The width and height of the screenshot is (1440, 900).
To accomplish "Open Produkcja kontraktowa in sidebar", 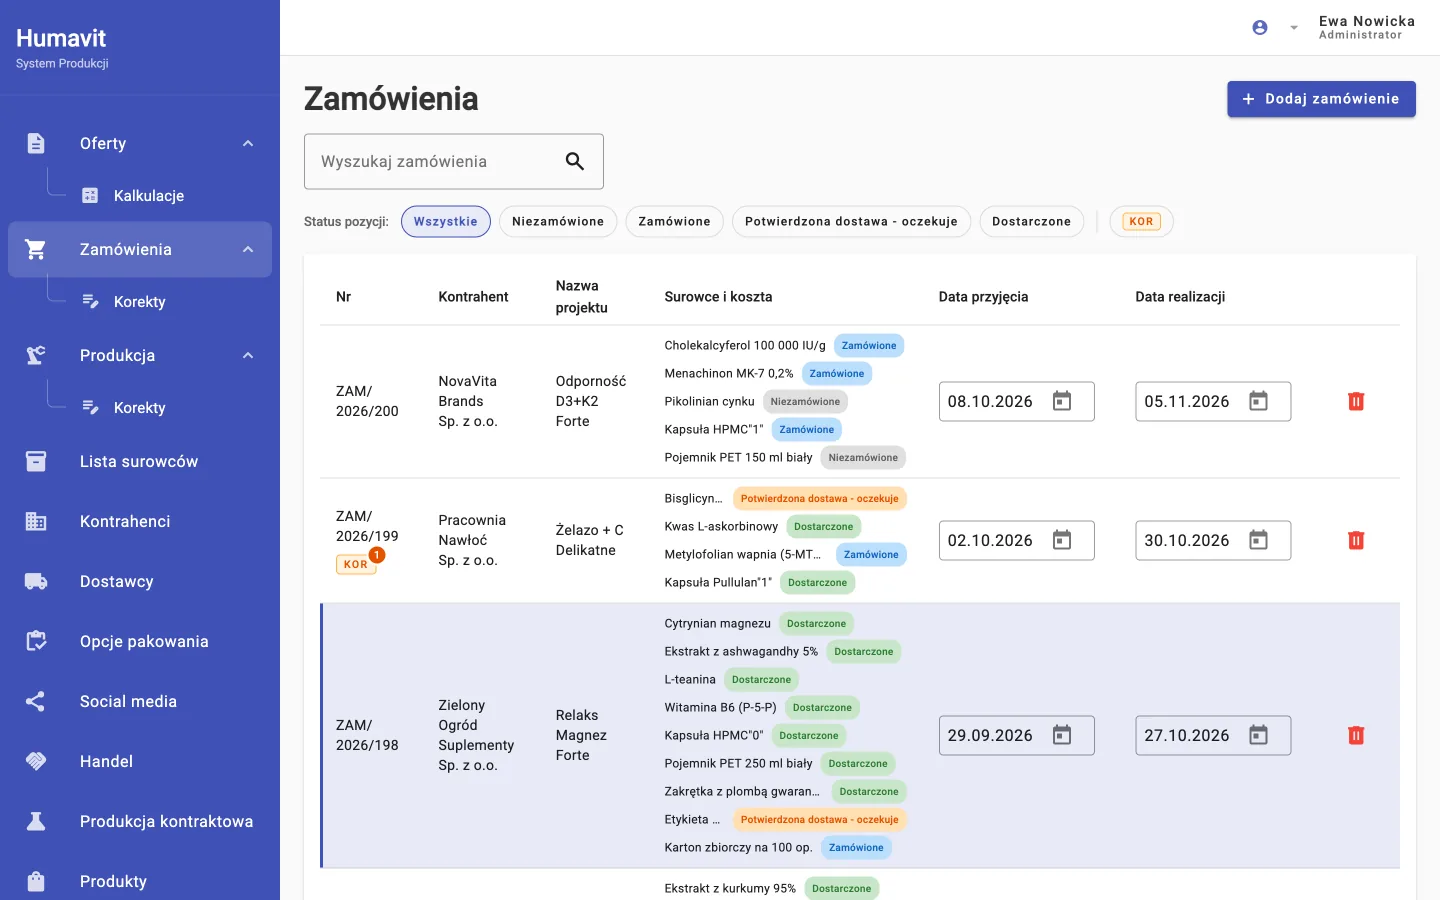I will [x=140, y=821].
